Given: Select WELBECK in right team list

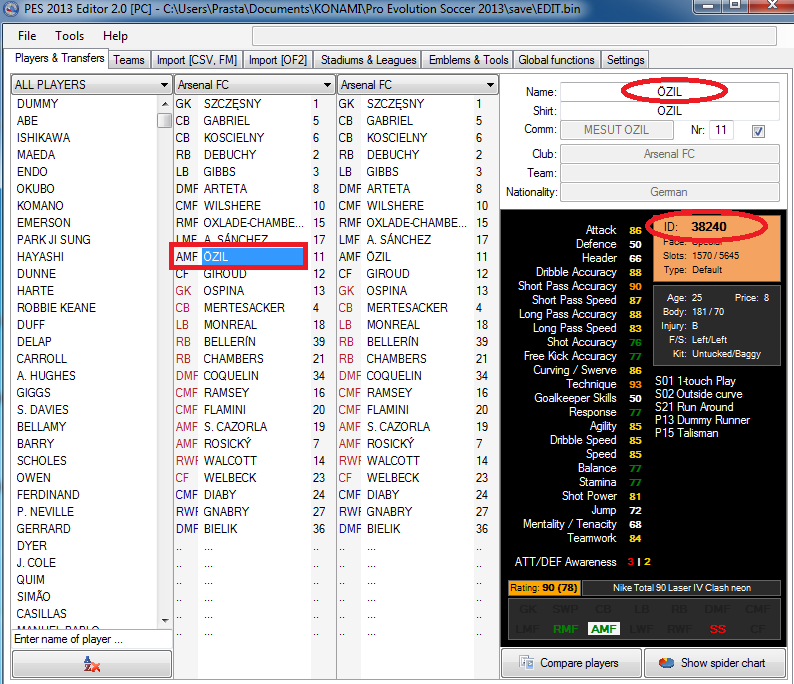Looking at the screenshot, I should tap(393, 478).
